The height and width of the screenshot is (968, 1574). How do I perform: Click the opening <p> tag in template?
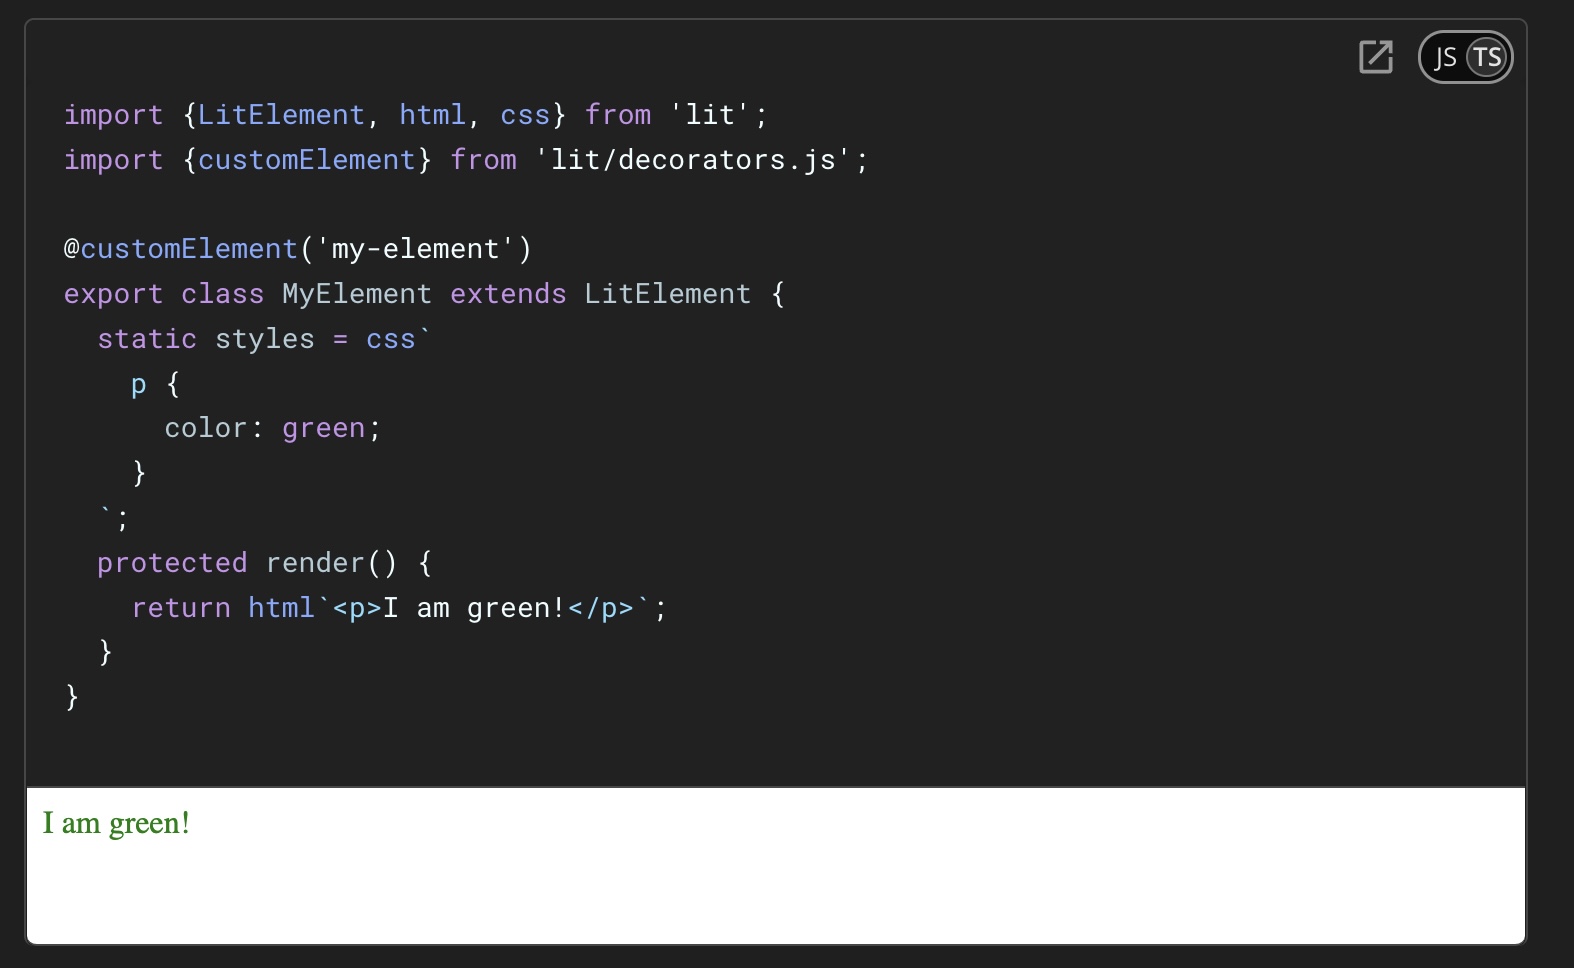tap(357, 608)
